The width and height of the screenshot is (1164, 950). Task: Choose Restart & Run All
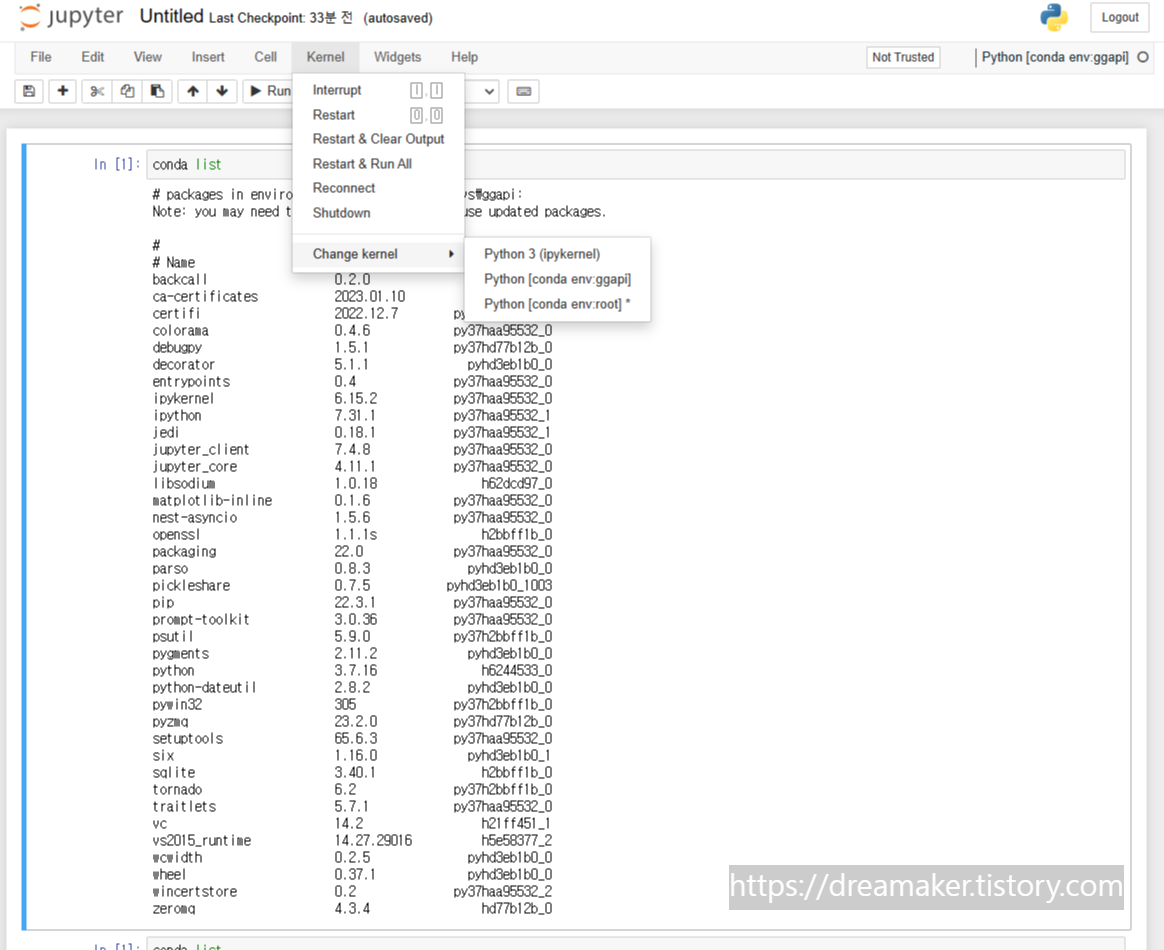pyautogui.click(x=378, y=163)
